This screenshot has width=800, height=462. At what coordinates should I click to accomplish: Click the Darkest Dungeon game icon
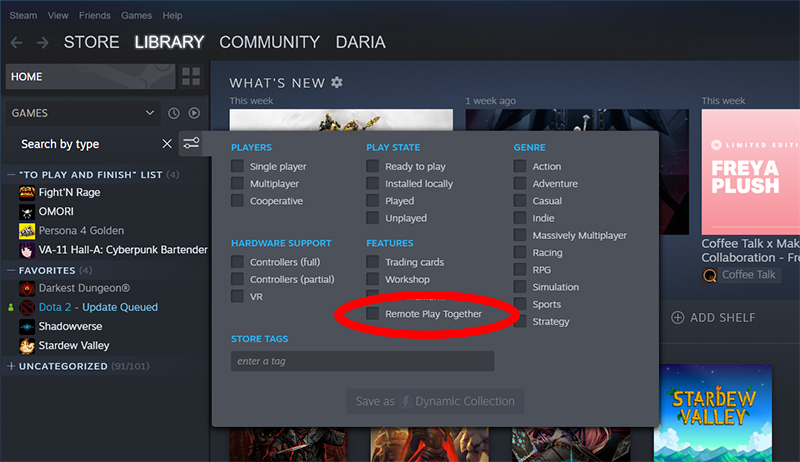pos(27,289)
